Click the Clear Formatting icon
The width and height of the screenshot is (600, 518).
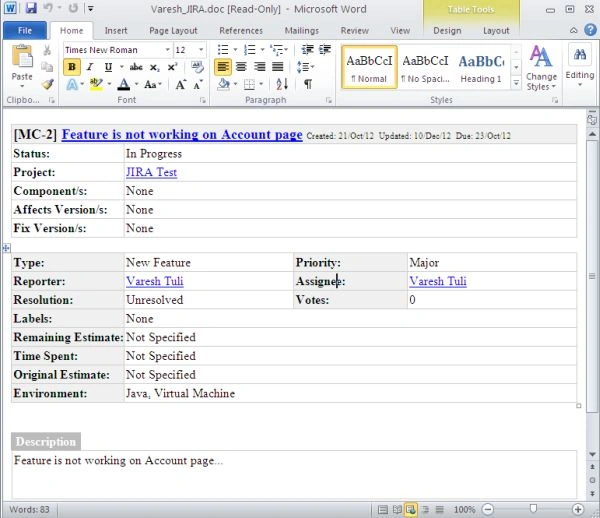click(197, 67)
